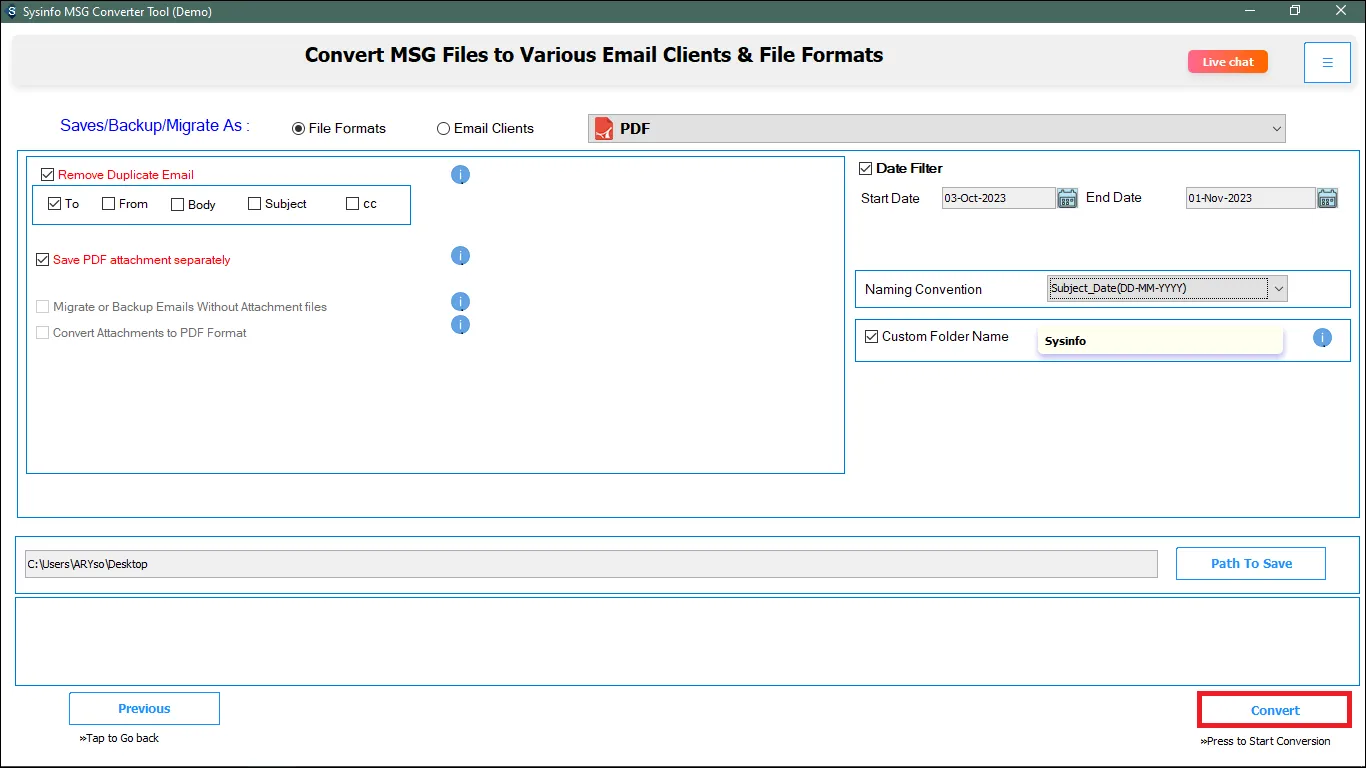
Task: Open the Naming Convention dropdown
Action: (1167, 289)
